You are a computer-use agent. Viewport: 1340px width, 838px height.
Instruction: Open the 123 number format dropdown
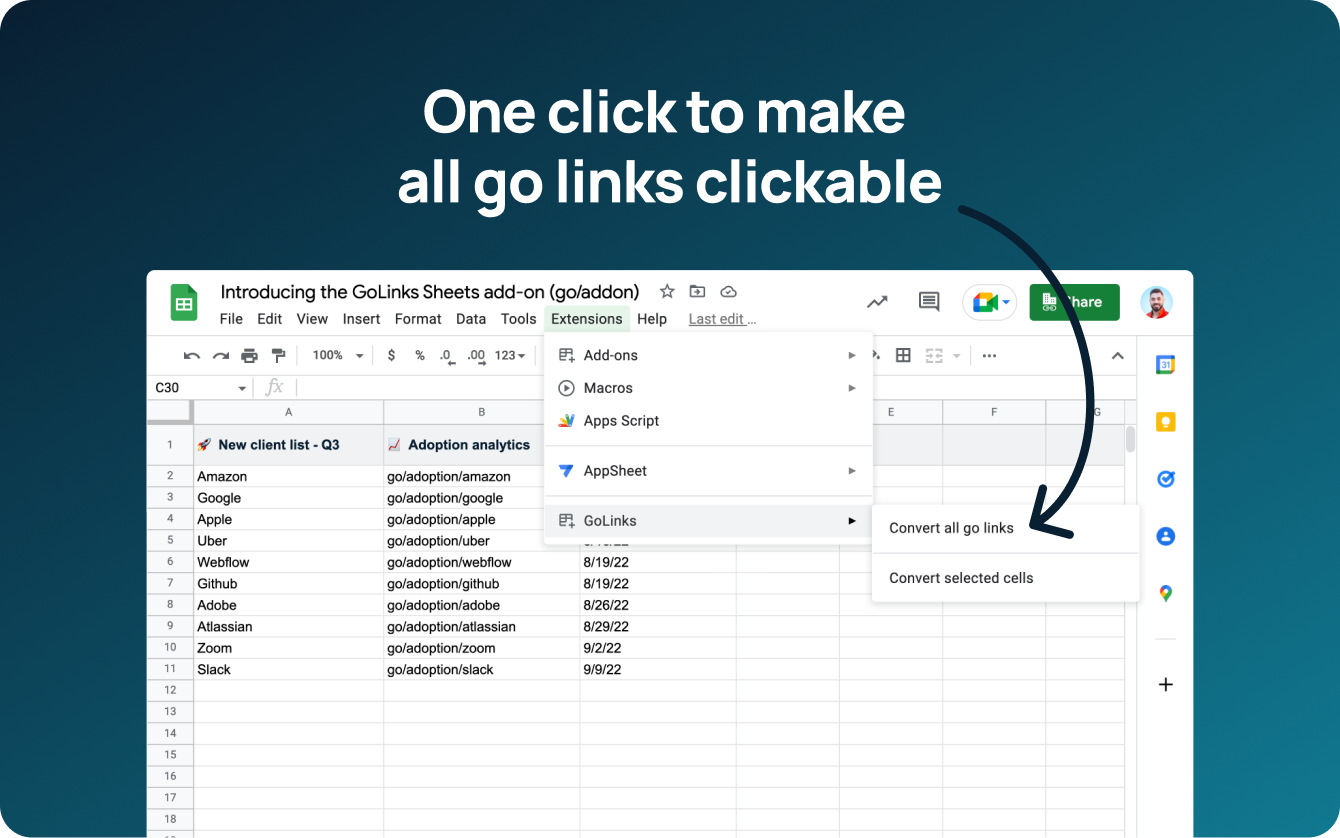click(x=508, y=355)
